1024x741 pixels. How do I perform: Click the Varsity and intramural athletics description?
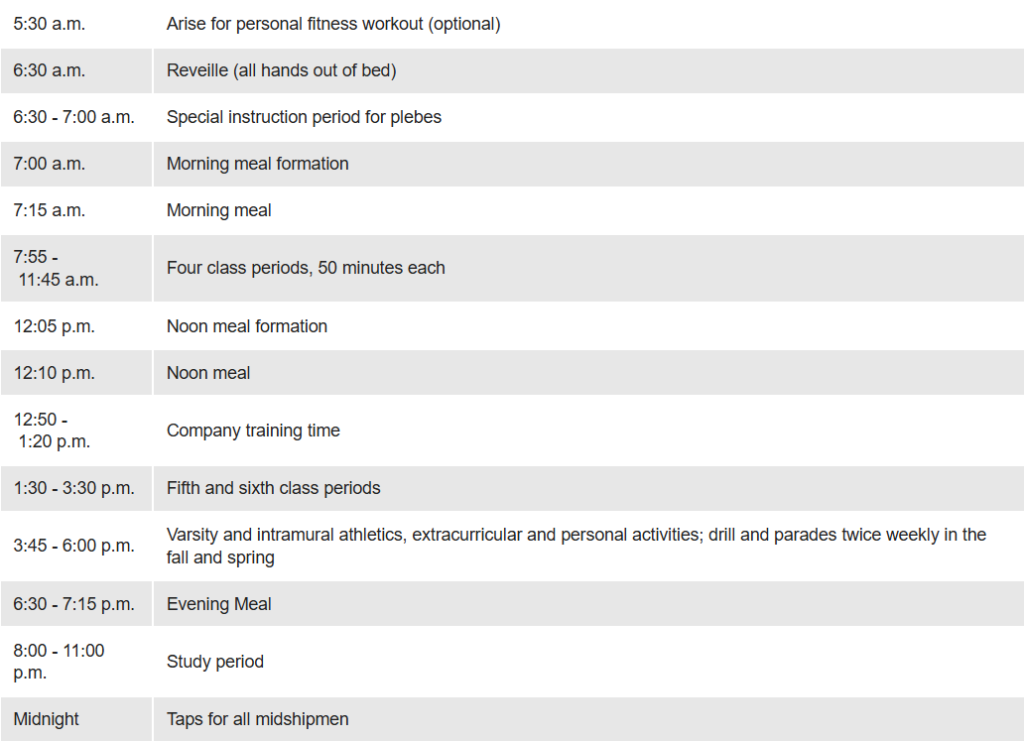(x=576, y=546)
